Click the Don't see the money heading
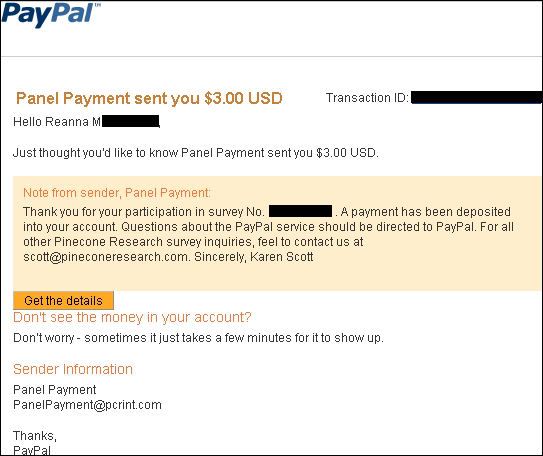 (132, 317)
